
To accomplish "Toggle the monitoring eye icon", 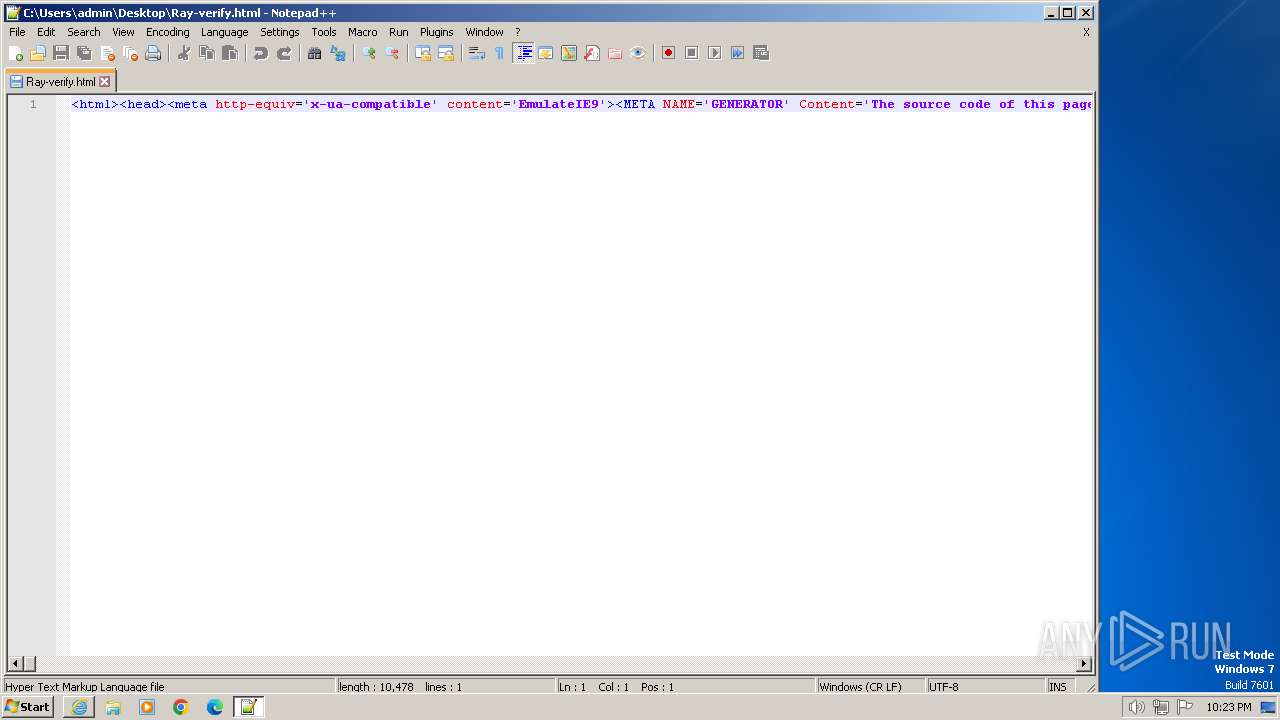I will pyautogui.click(x=638, y=53).
